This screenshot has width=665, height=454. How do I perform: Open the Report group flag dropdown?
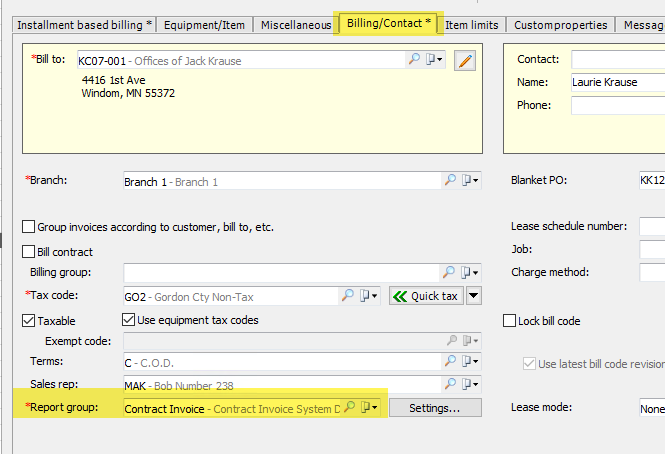369,407
